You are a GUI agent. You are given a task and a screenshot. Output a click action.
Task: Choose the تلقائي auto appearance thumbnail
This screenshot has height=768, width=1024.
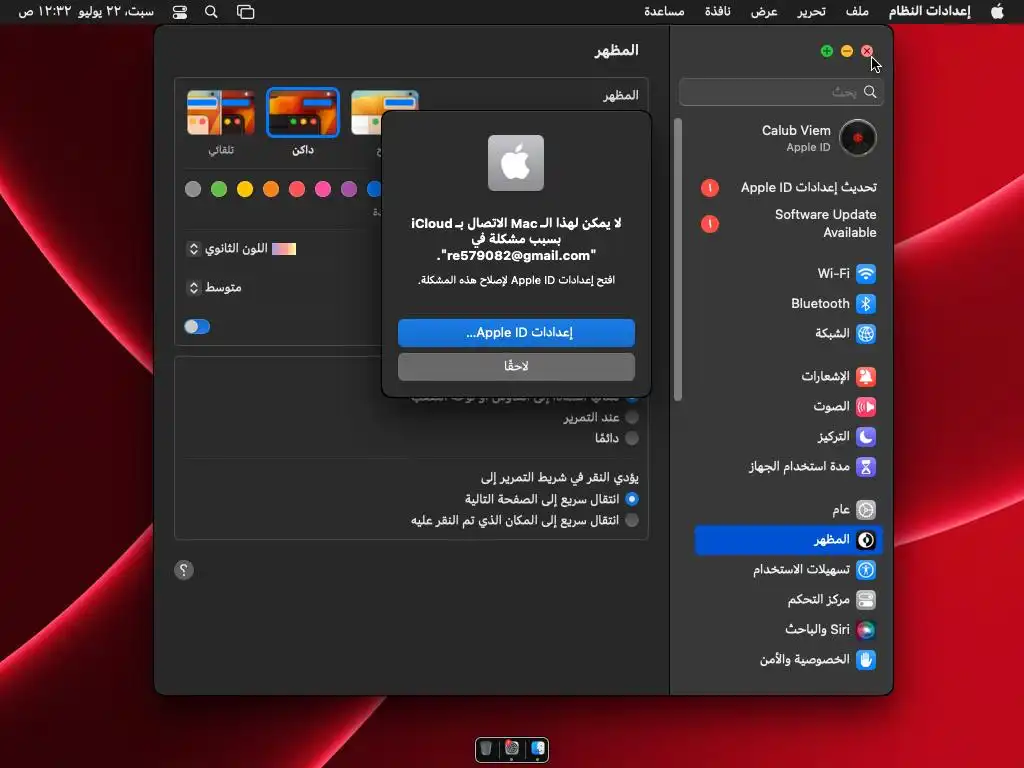coord(221,113)
